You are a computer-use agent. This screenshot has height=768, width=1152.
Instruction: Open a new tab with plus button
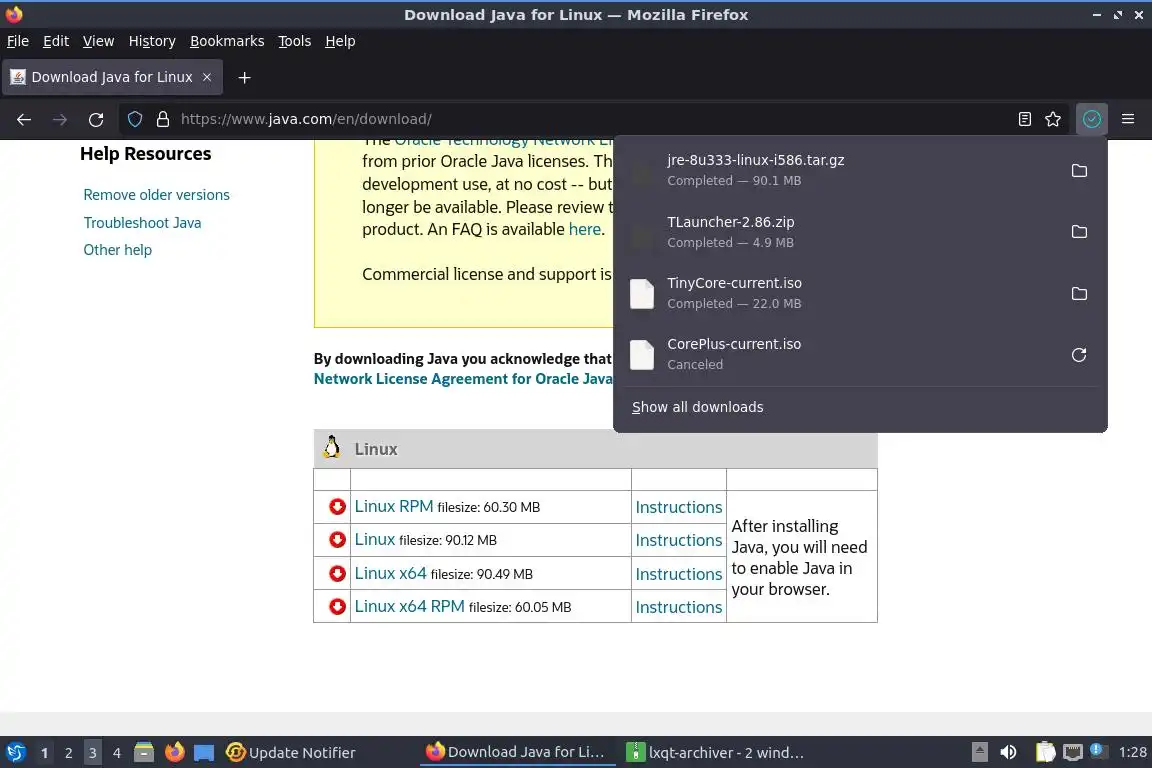tap(245, 77)
